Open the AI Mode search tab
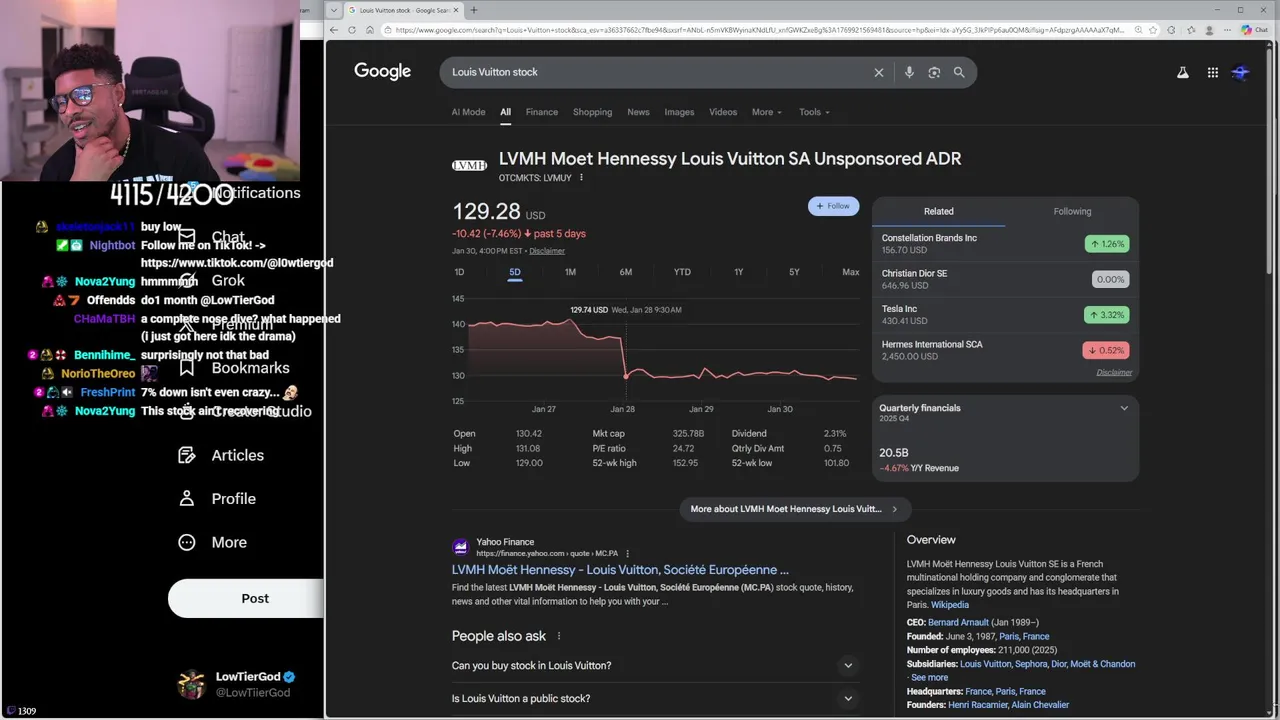The height and width of the screenshot is (720, 1280). pos(468,112)
